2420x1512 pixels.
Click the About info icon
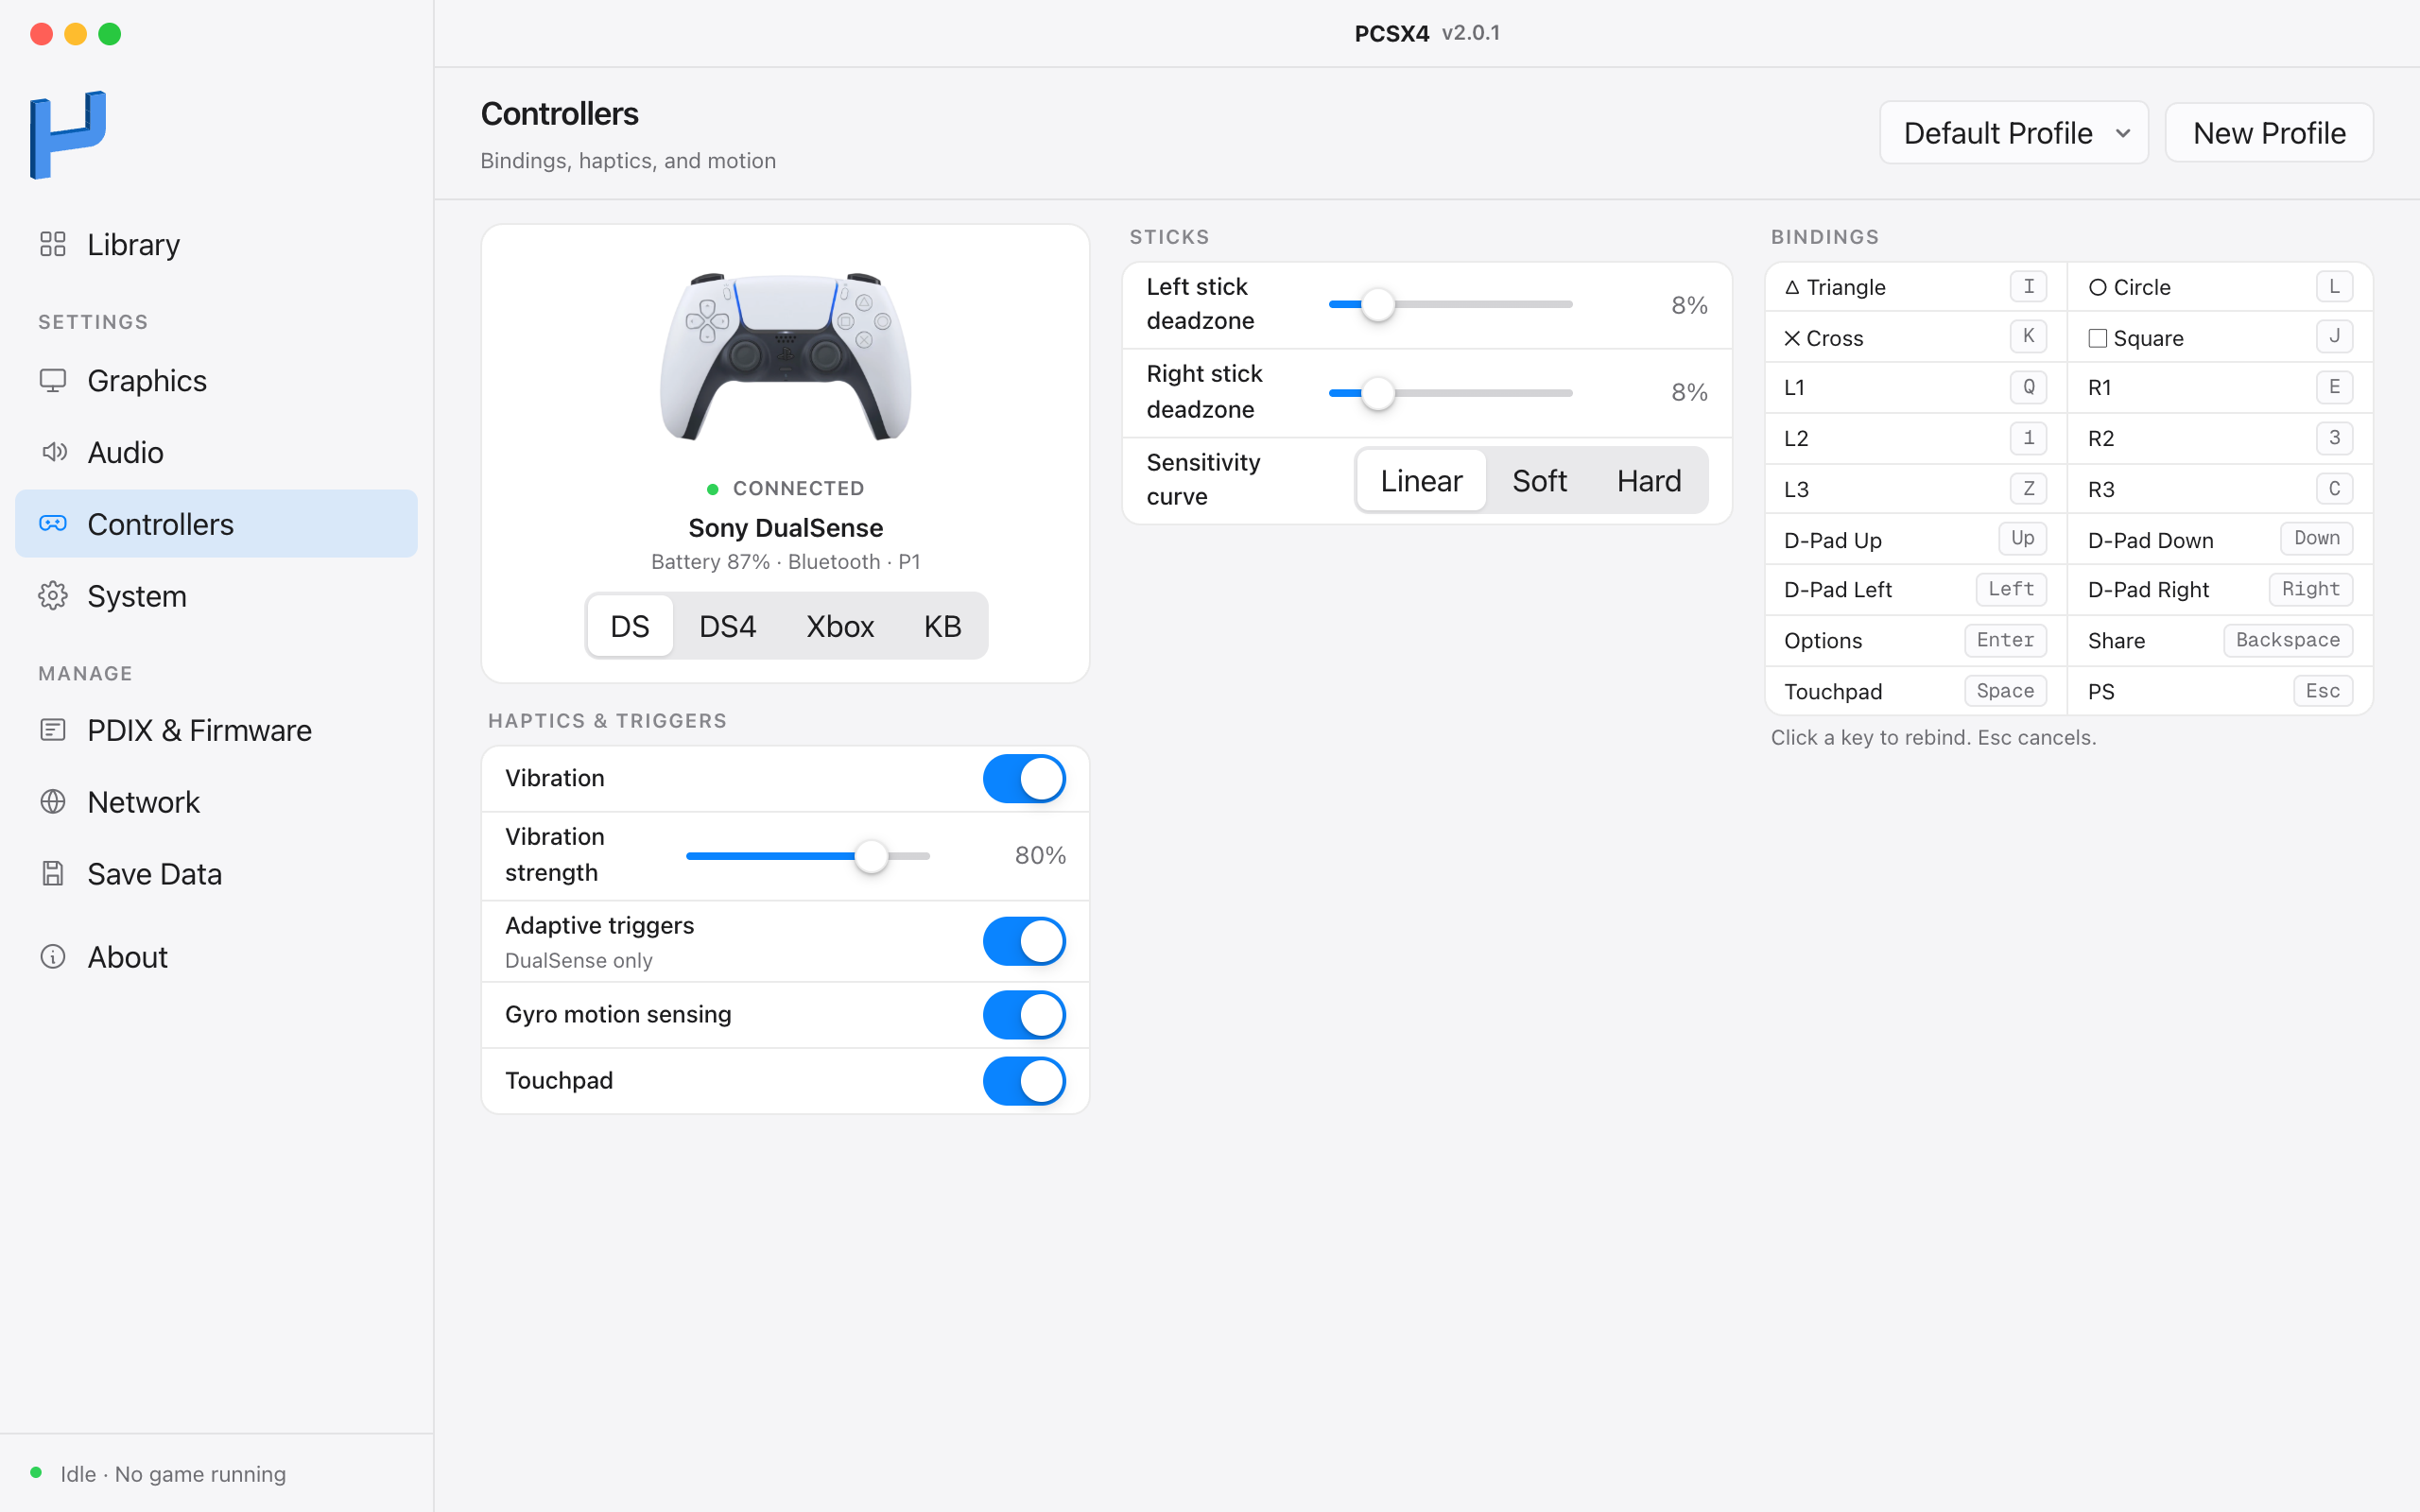click(x=53, y=956)
